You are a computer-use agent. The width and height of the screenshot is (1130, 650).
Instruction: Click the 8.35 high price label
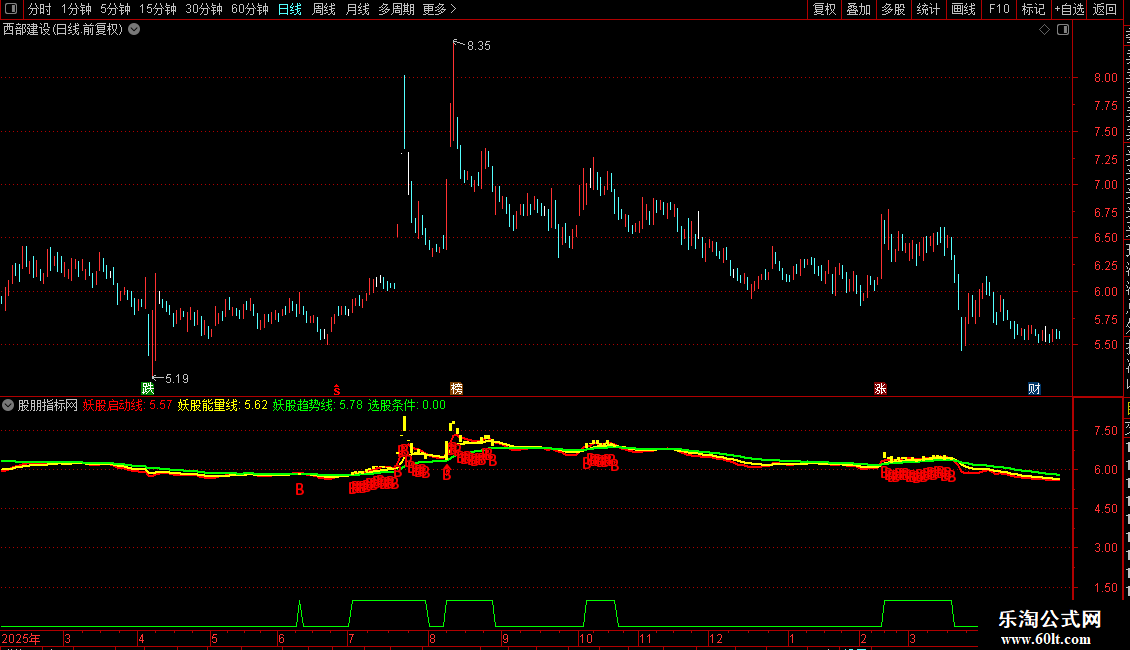click(479, 45)
